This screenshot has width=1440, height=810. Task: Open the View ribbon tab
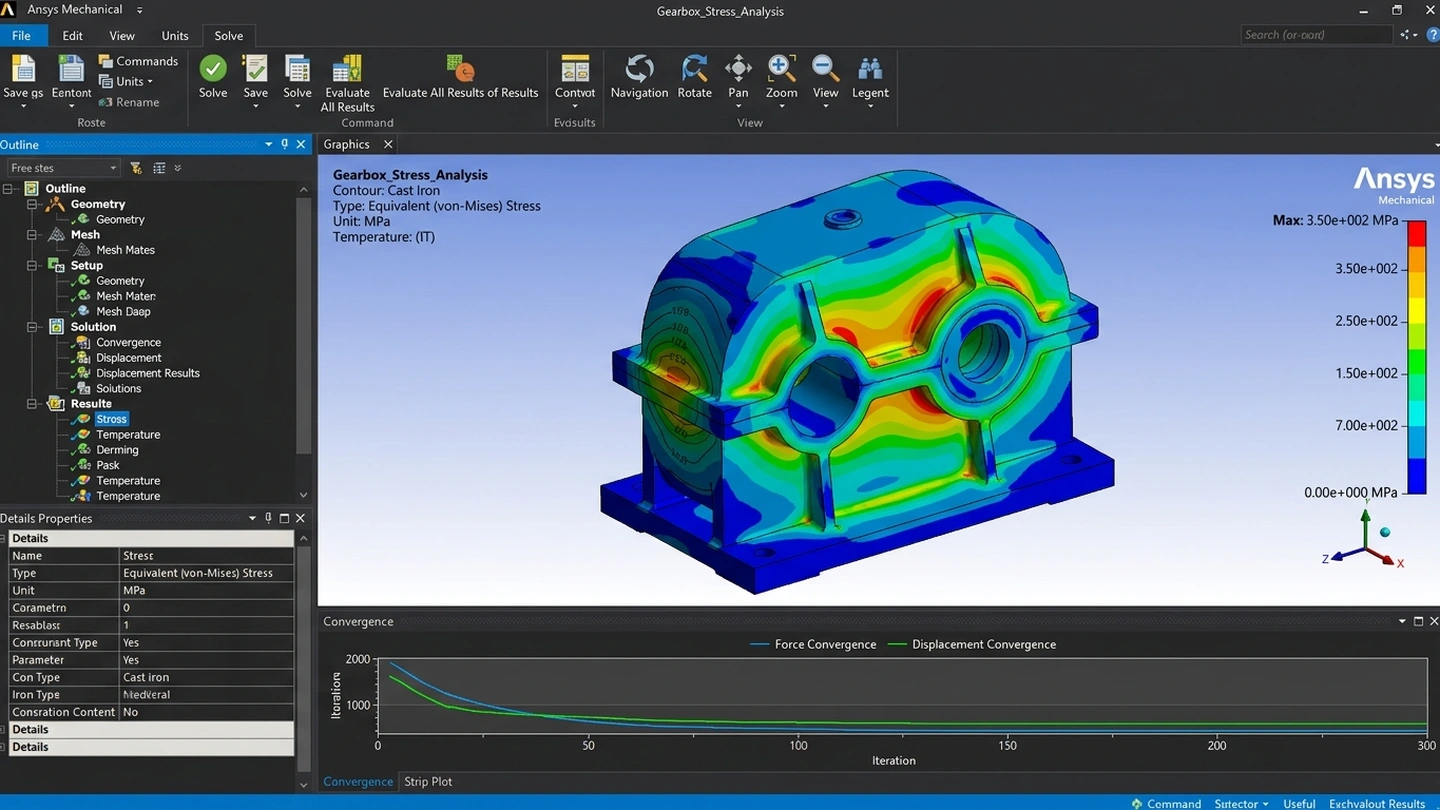pos(122,35)
